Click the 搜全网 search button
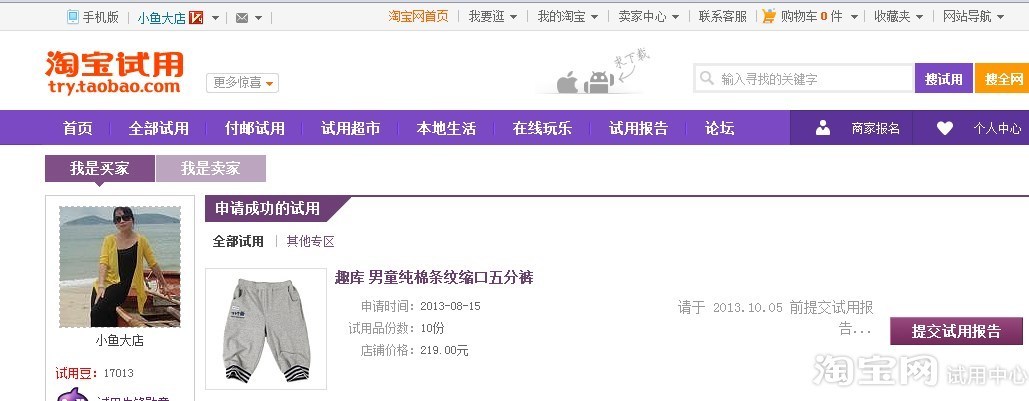The height and width of the screenshot is (401, 1029). click(x=1002, y=79)
